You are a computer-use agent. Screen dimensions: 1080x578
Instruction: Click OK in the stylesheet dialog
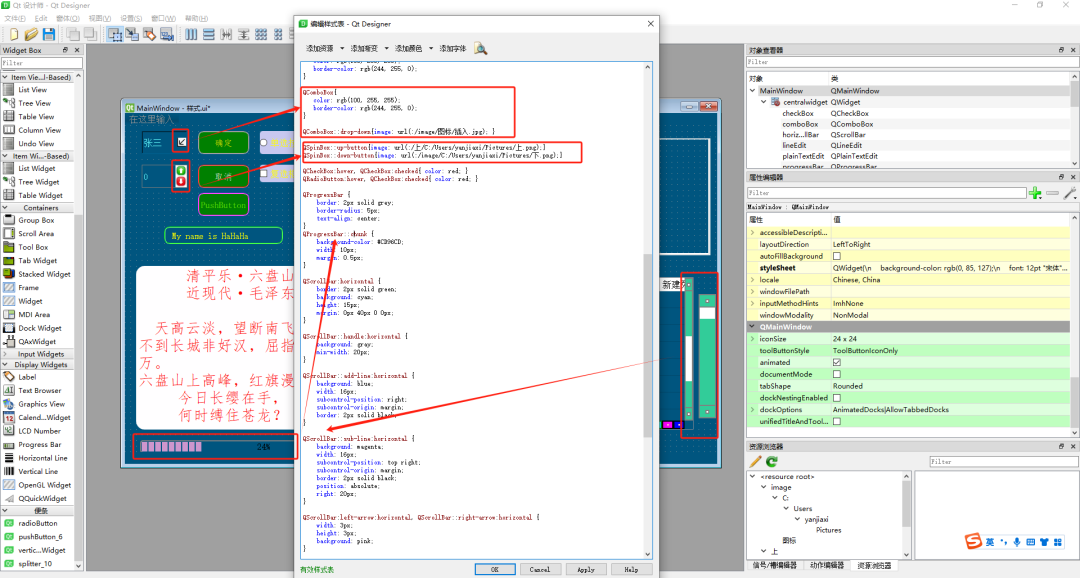[495, 570]
